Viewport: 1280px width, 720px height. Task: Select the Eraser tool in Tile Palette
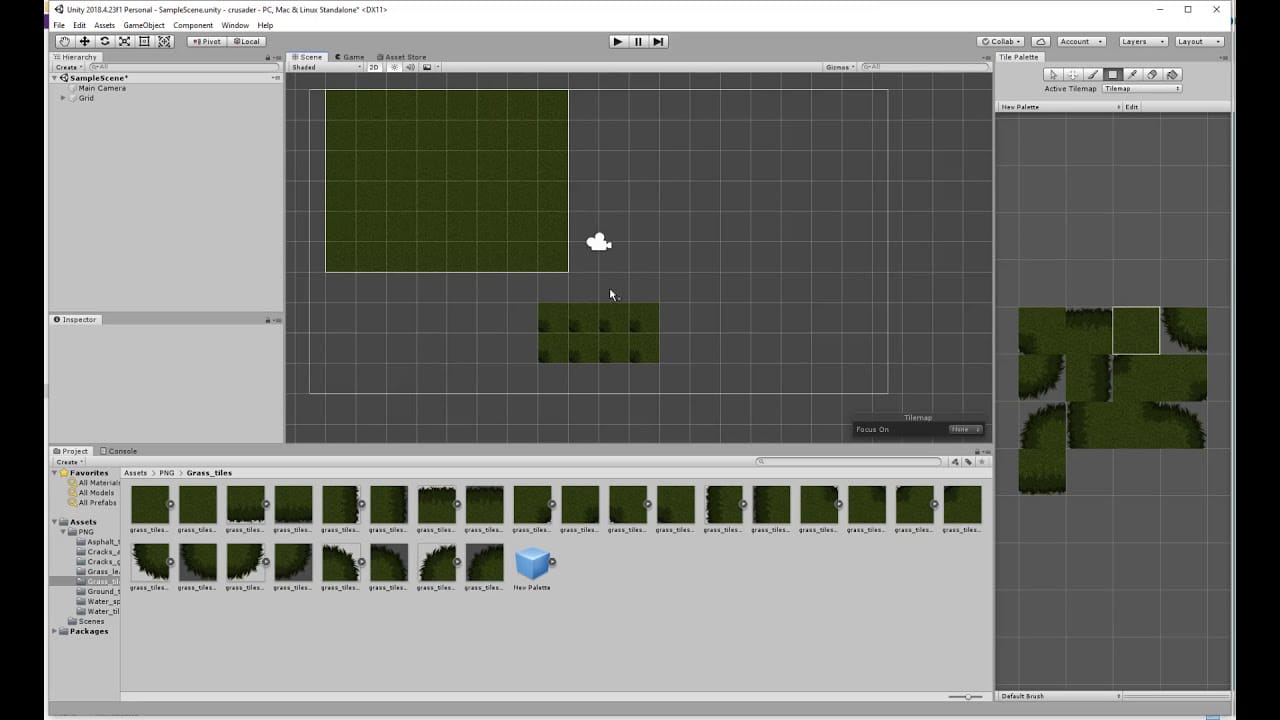[x=1152, y=74]
